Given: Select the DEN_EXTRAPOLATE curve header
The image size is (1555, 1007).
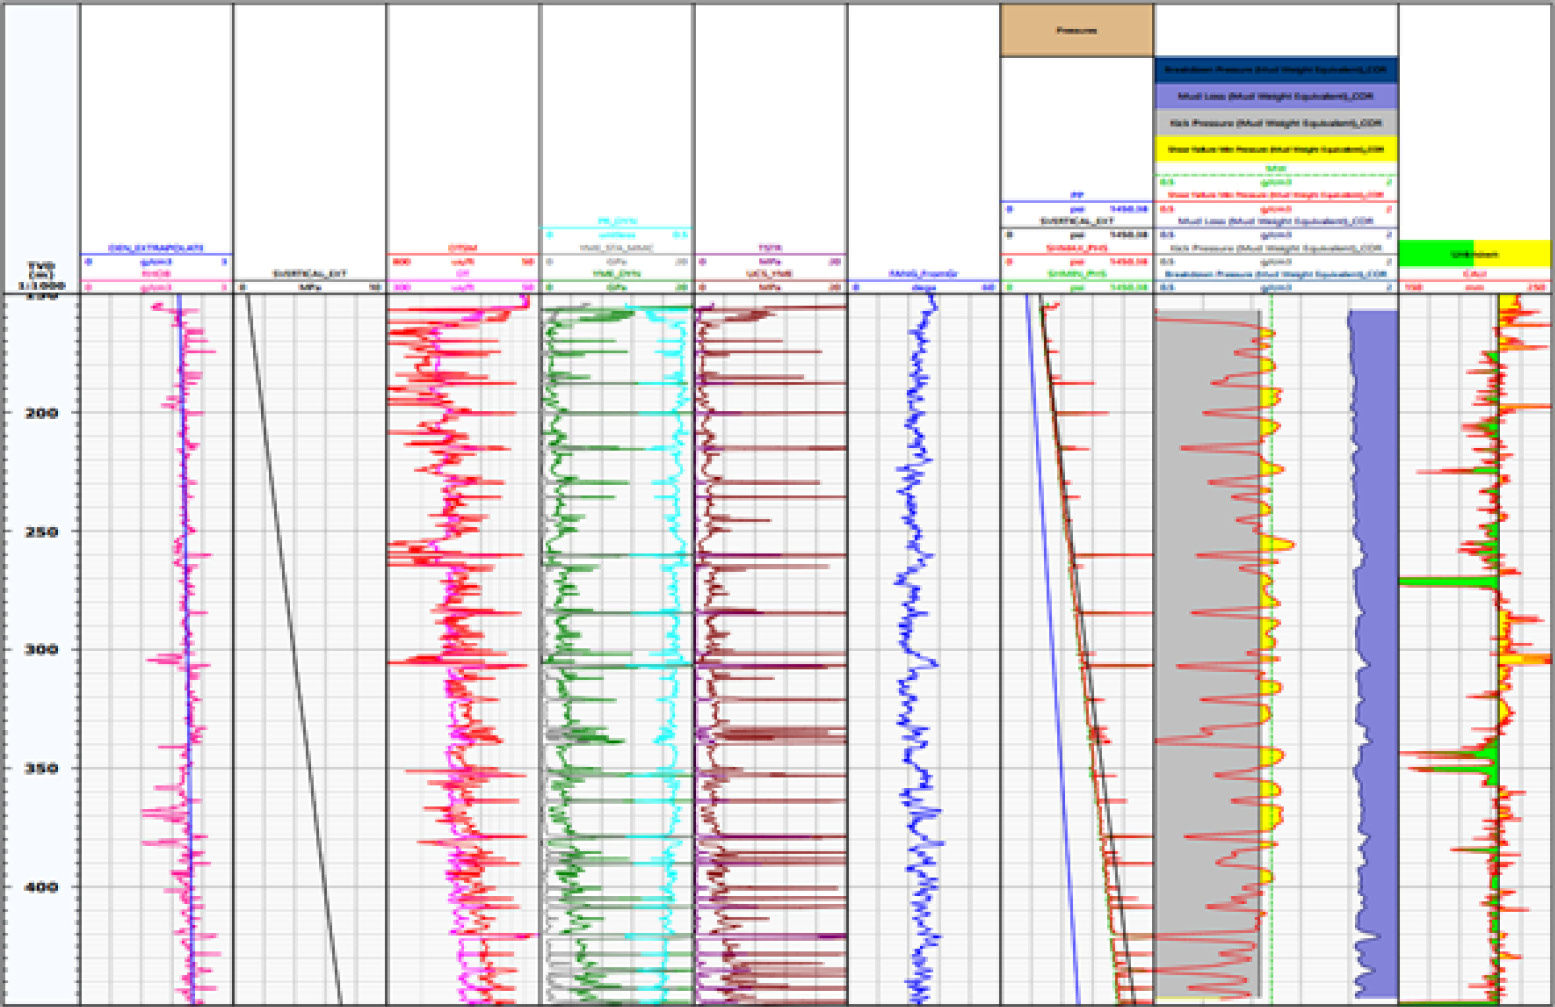Looking at the screenshot, I should tap(156, 248).
